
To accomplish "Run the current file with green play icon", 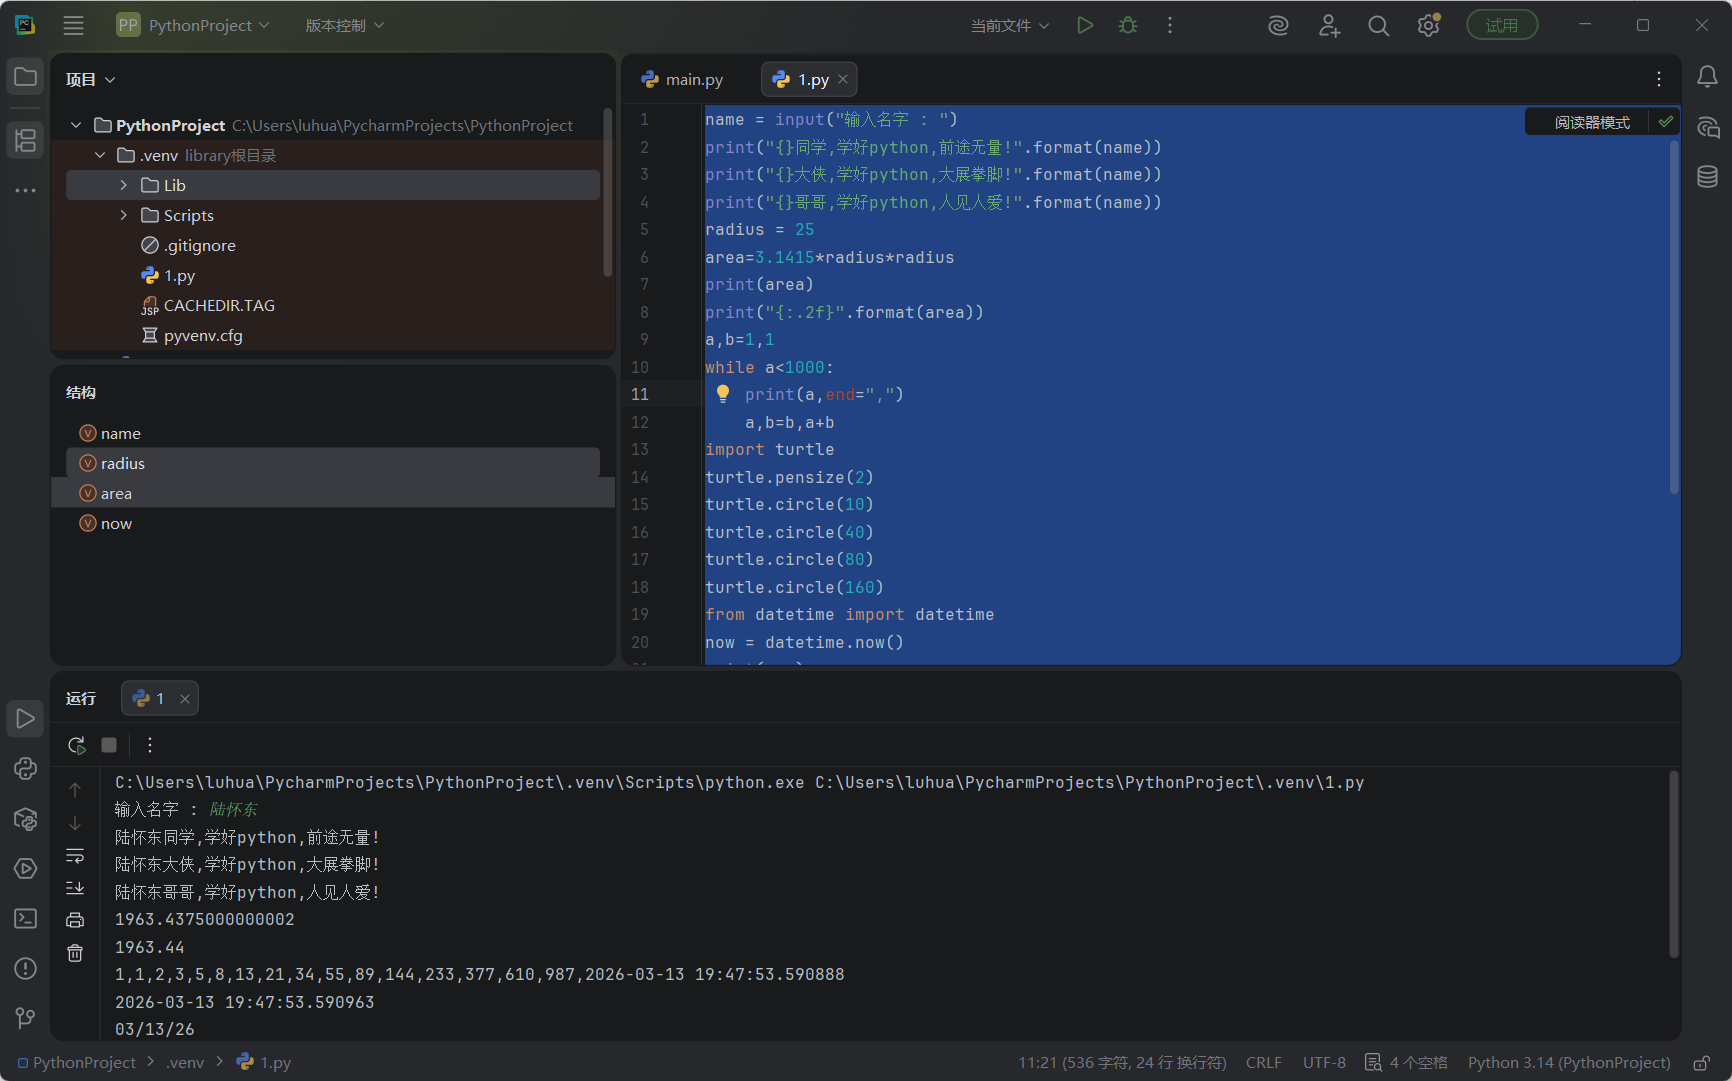I will (1085, 25).
